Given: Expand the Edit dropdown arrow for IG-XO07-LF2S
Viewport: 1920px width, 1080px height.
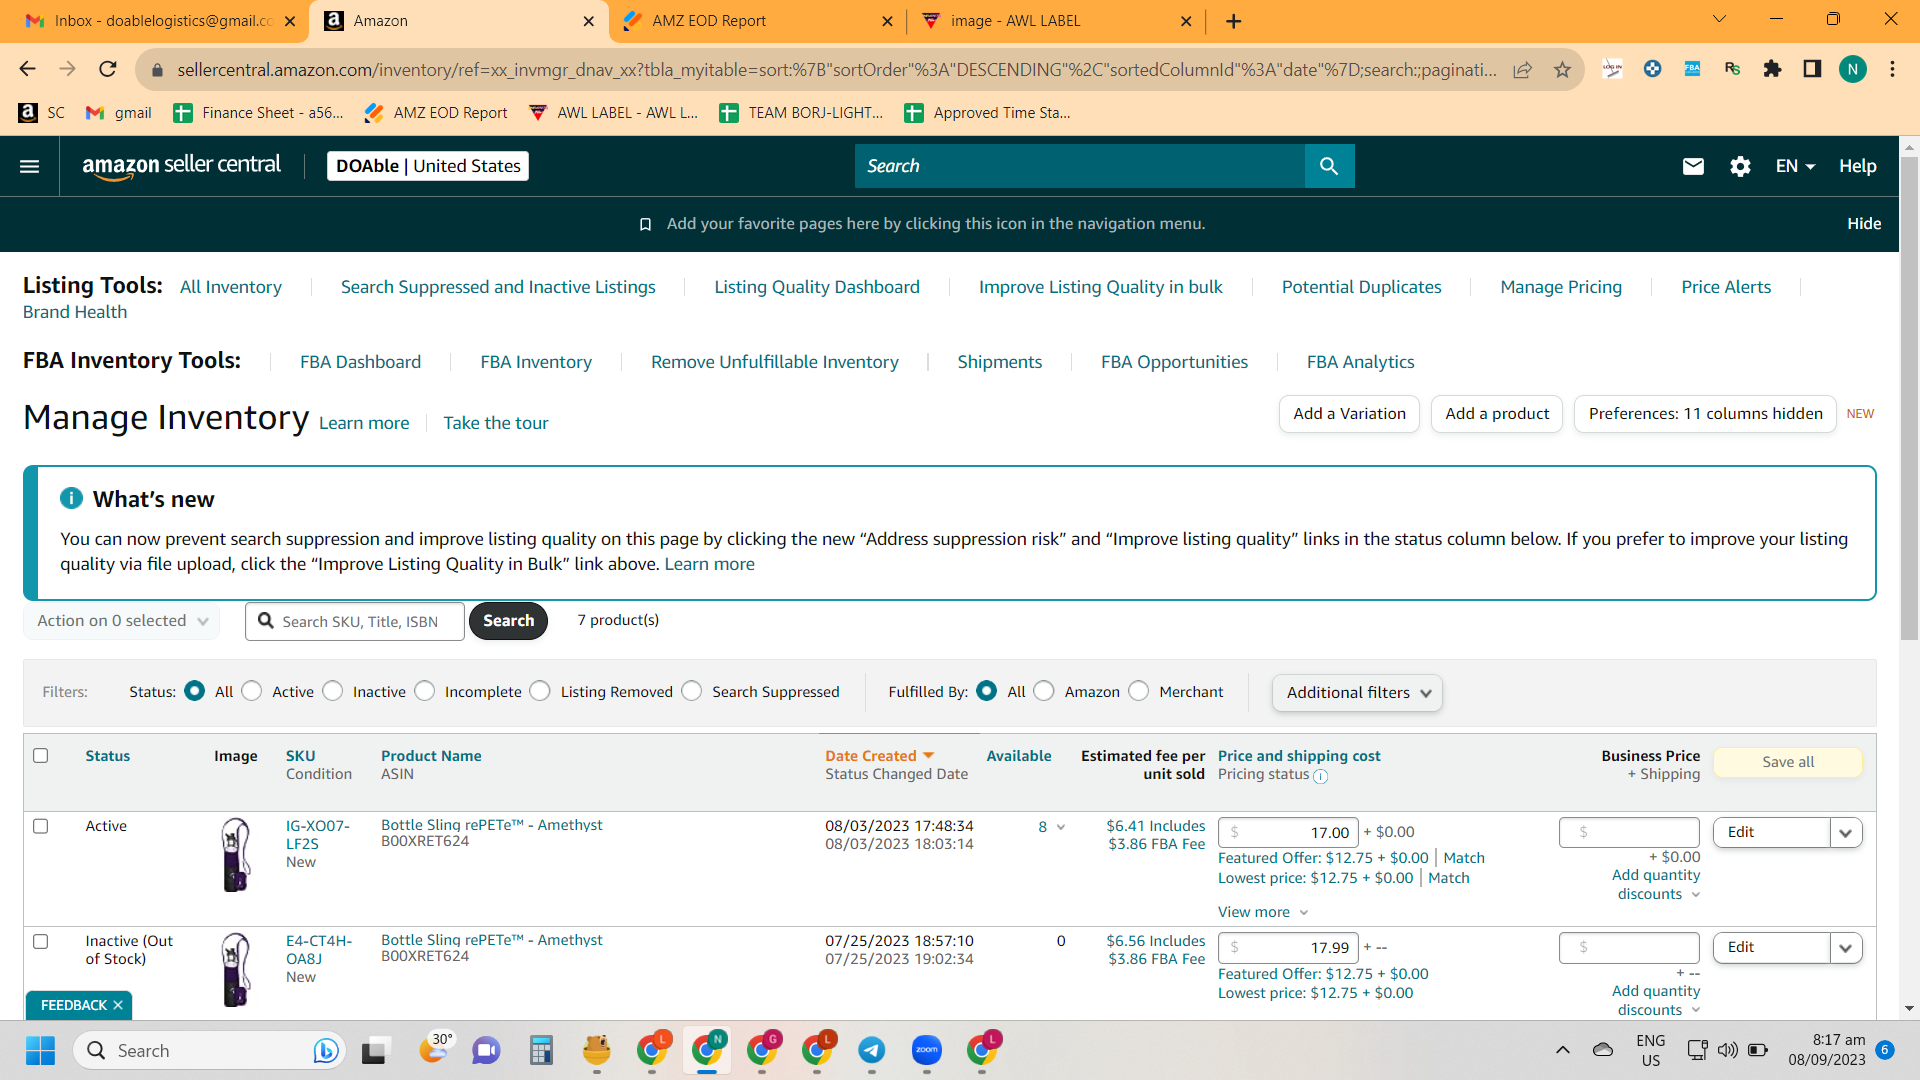Looking at the screenshot, I should pos(1845,833).
